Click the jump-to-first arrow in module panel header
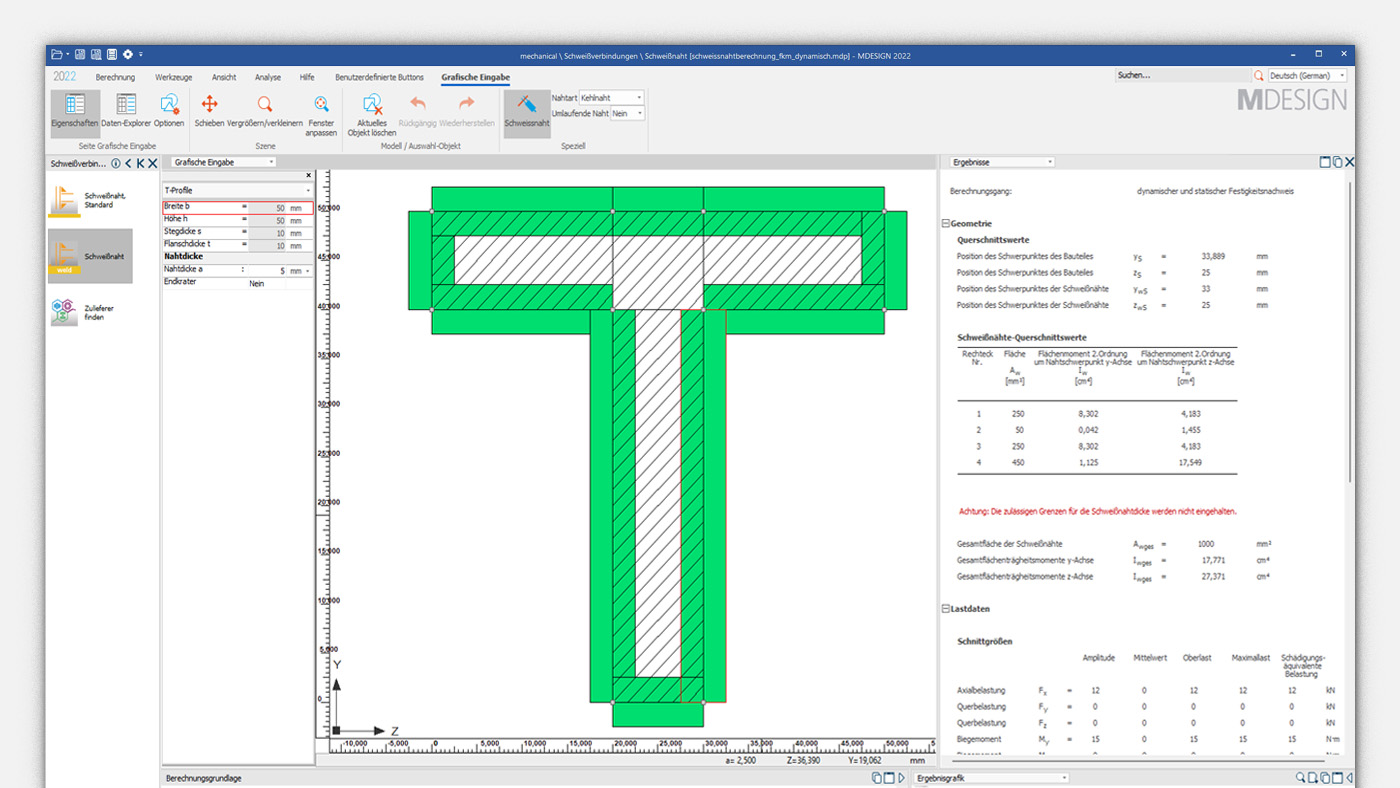The width and height of the screenshot is (1400, 788). tap(141, 163)
